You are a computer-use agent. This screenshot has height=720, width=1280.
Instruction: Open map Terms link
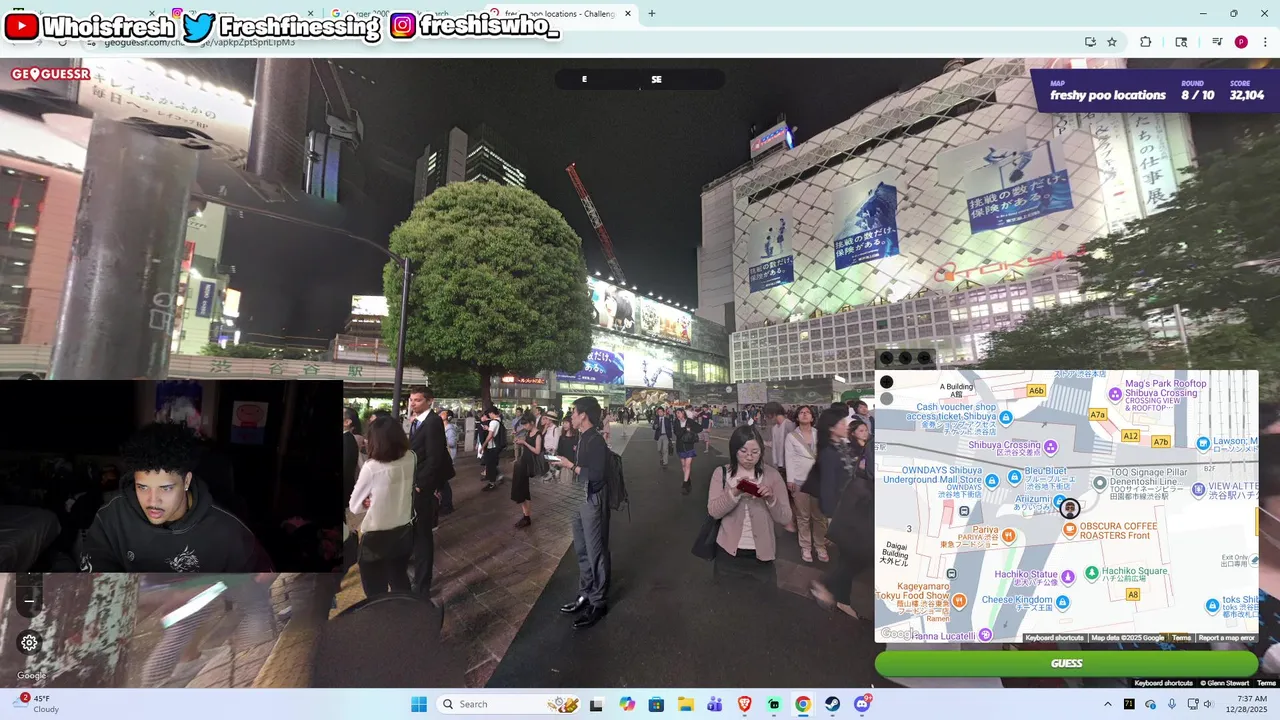click(1181, 638)
